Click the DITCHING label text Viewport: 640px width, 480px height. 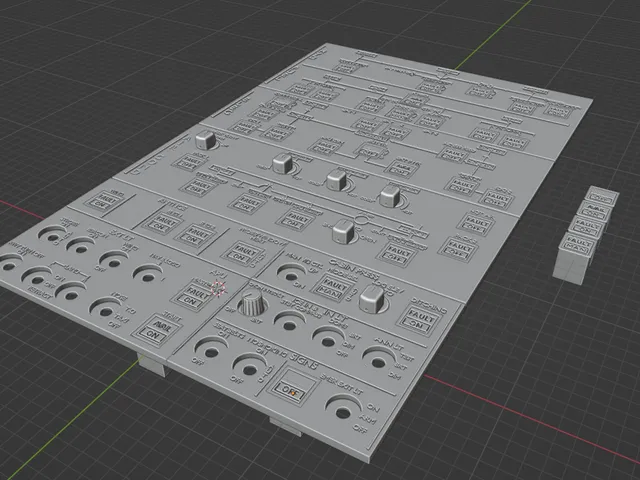pyautogui.click(x=429, y=304)
